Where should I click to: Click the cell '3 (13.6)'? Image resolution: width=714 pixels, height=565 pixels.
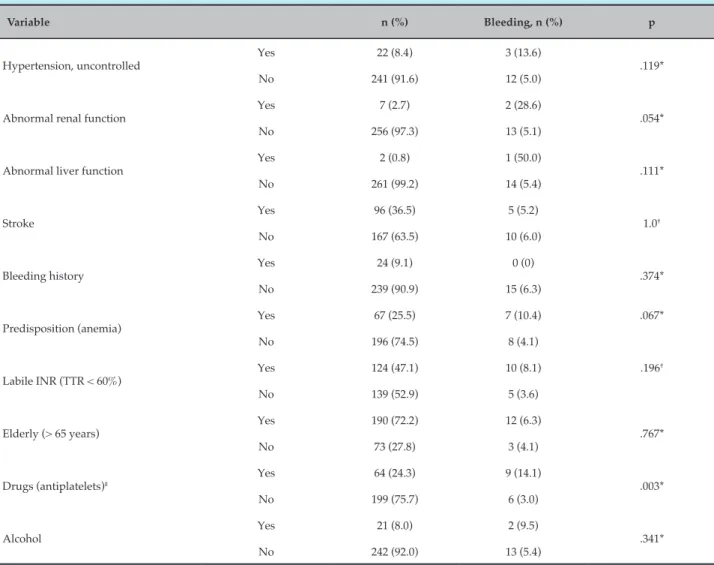(x=523, y=53)
